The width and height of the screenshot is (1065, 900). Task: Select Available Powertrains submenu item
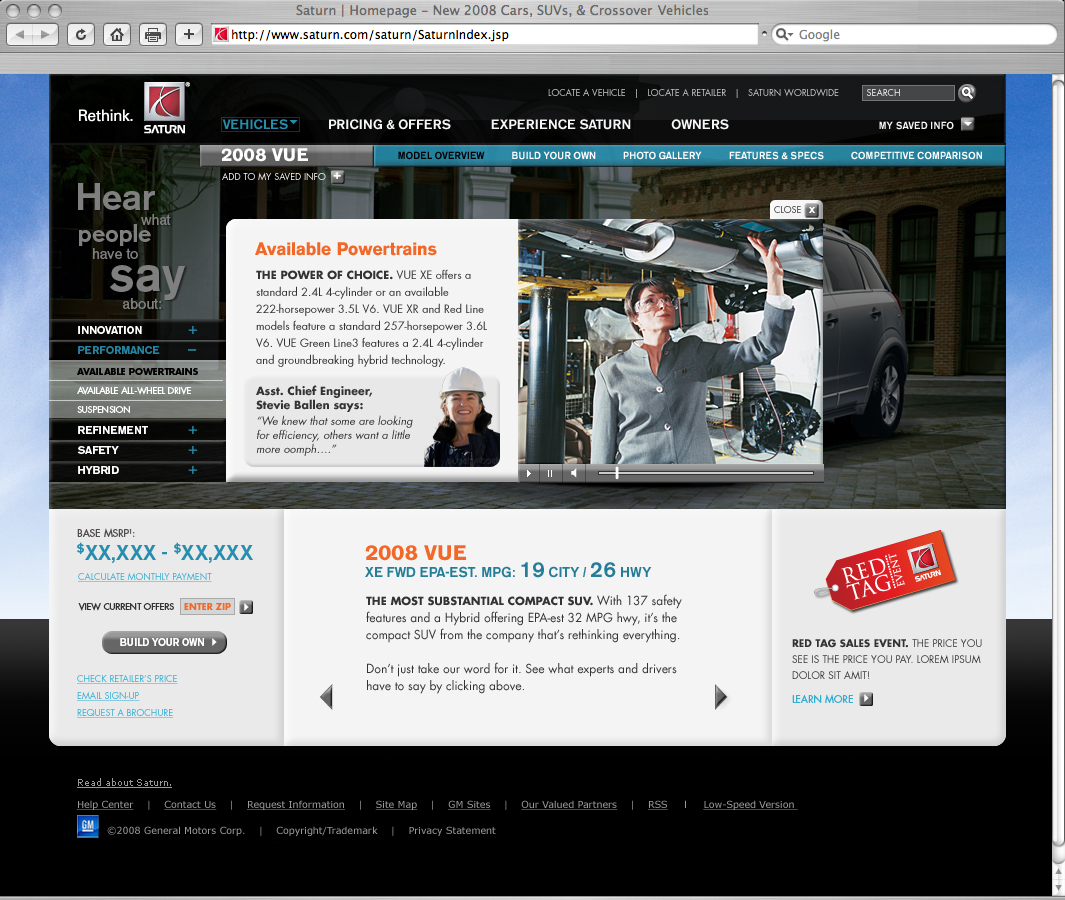(137, 372)
